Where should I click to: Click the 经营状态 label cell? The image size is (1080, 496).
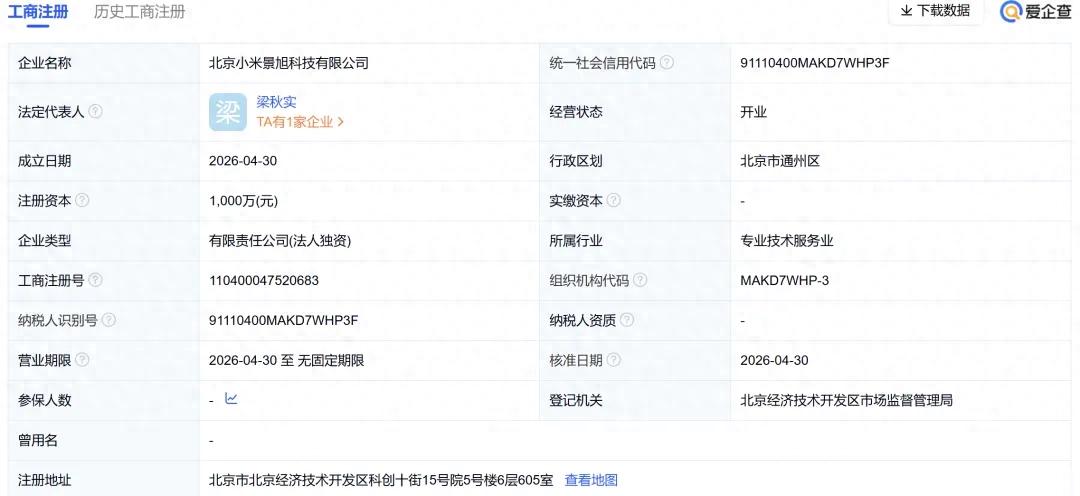pyautogui.click(x=634, y=112)
